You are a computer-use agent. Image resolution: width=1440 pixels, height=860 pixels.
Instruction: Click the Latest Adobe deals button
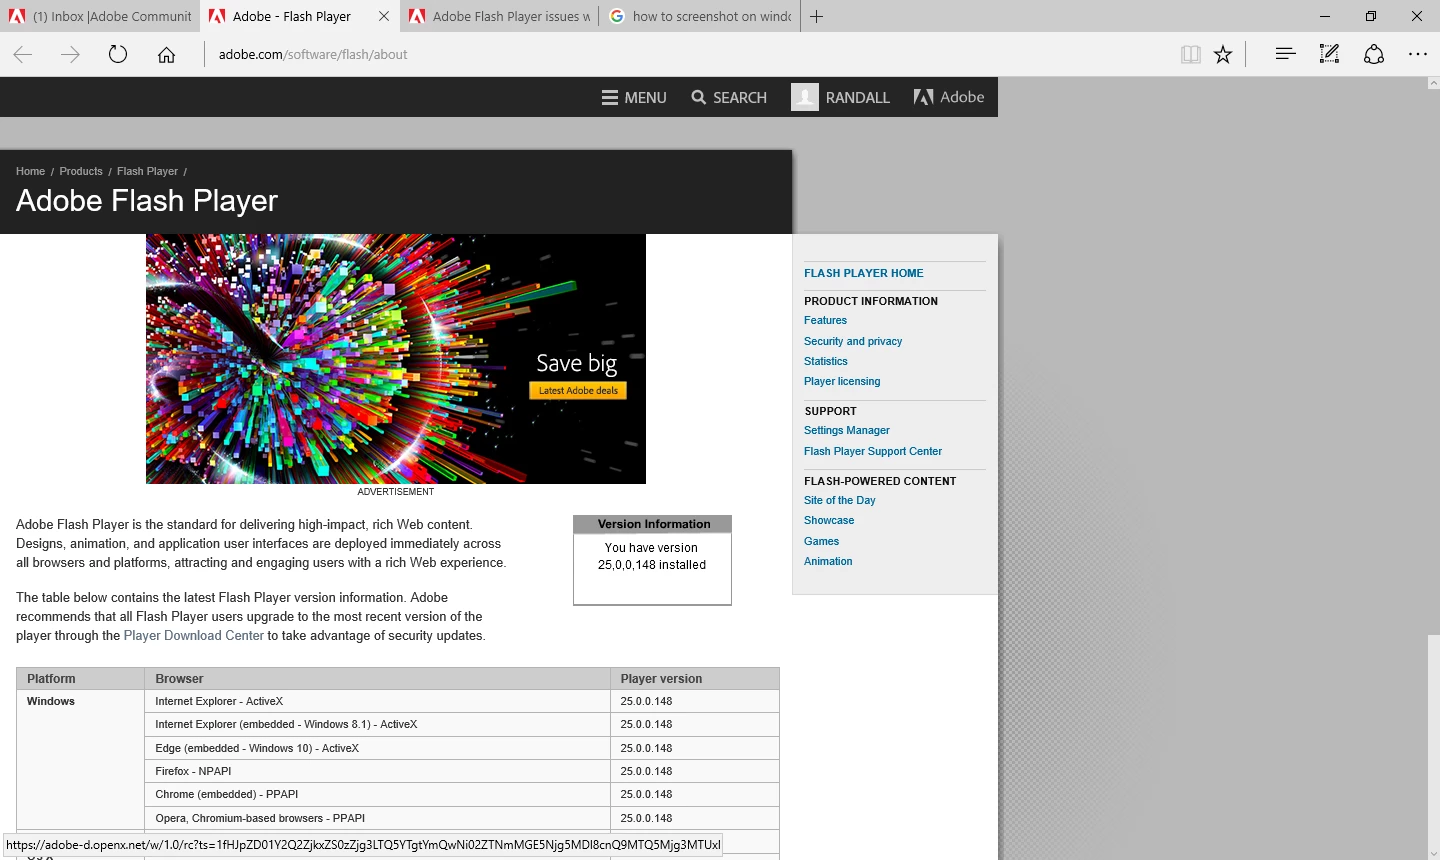[x=578, y=390]
